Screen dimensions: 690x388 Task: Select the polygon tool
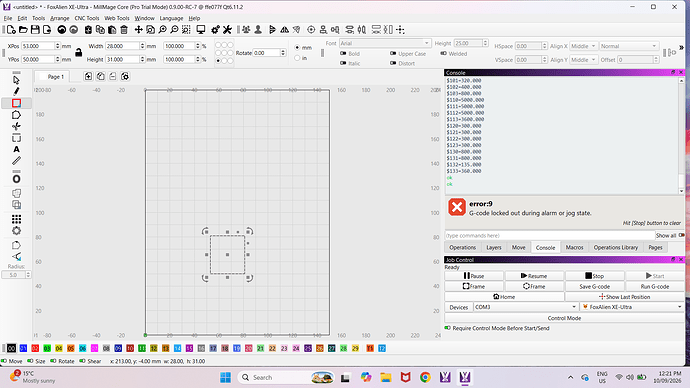(x=16, y=115)
